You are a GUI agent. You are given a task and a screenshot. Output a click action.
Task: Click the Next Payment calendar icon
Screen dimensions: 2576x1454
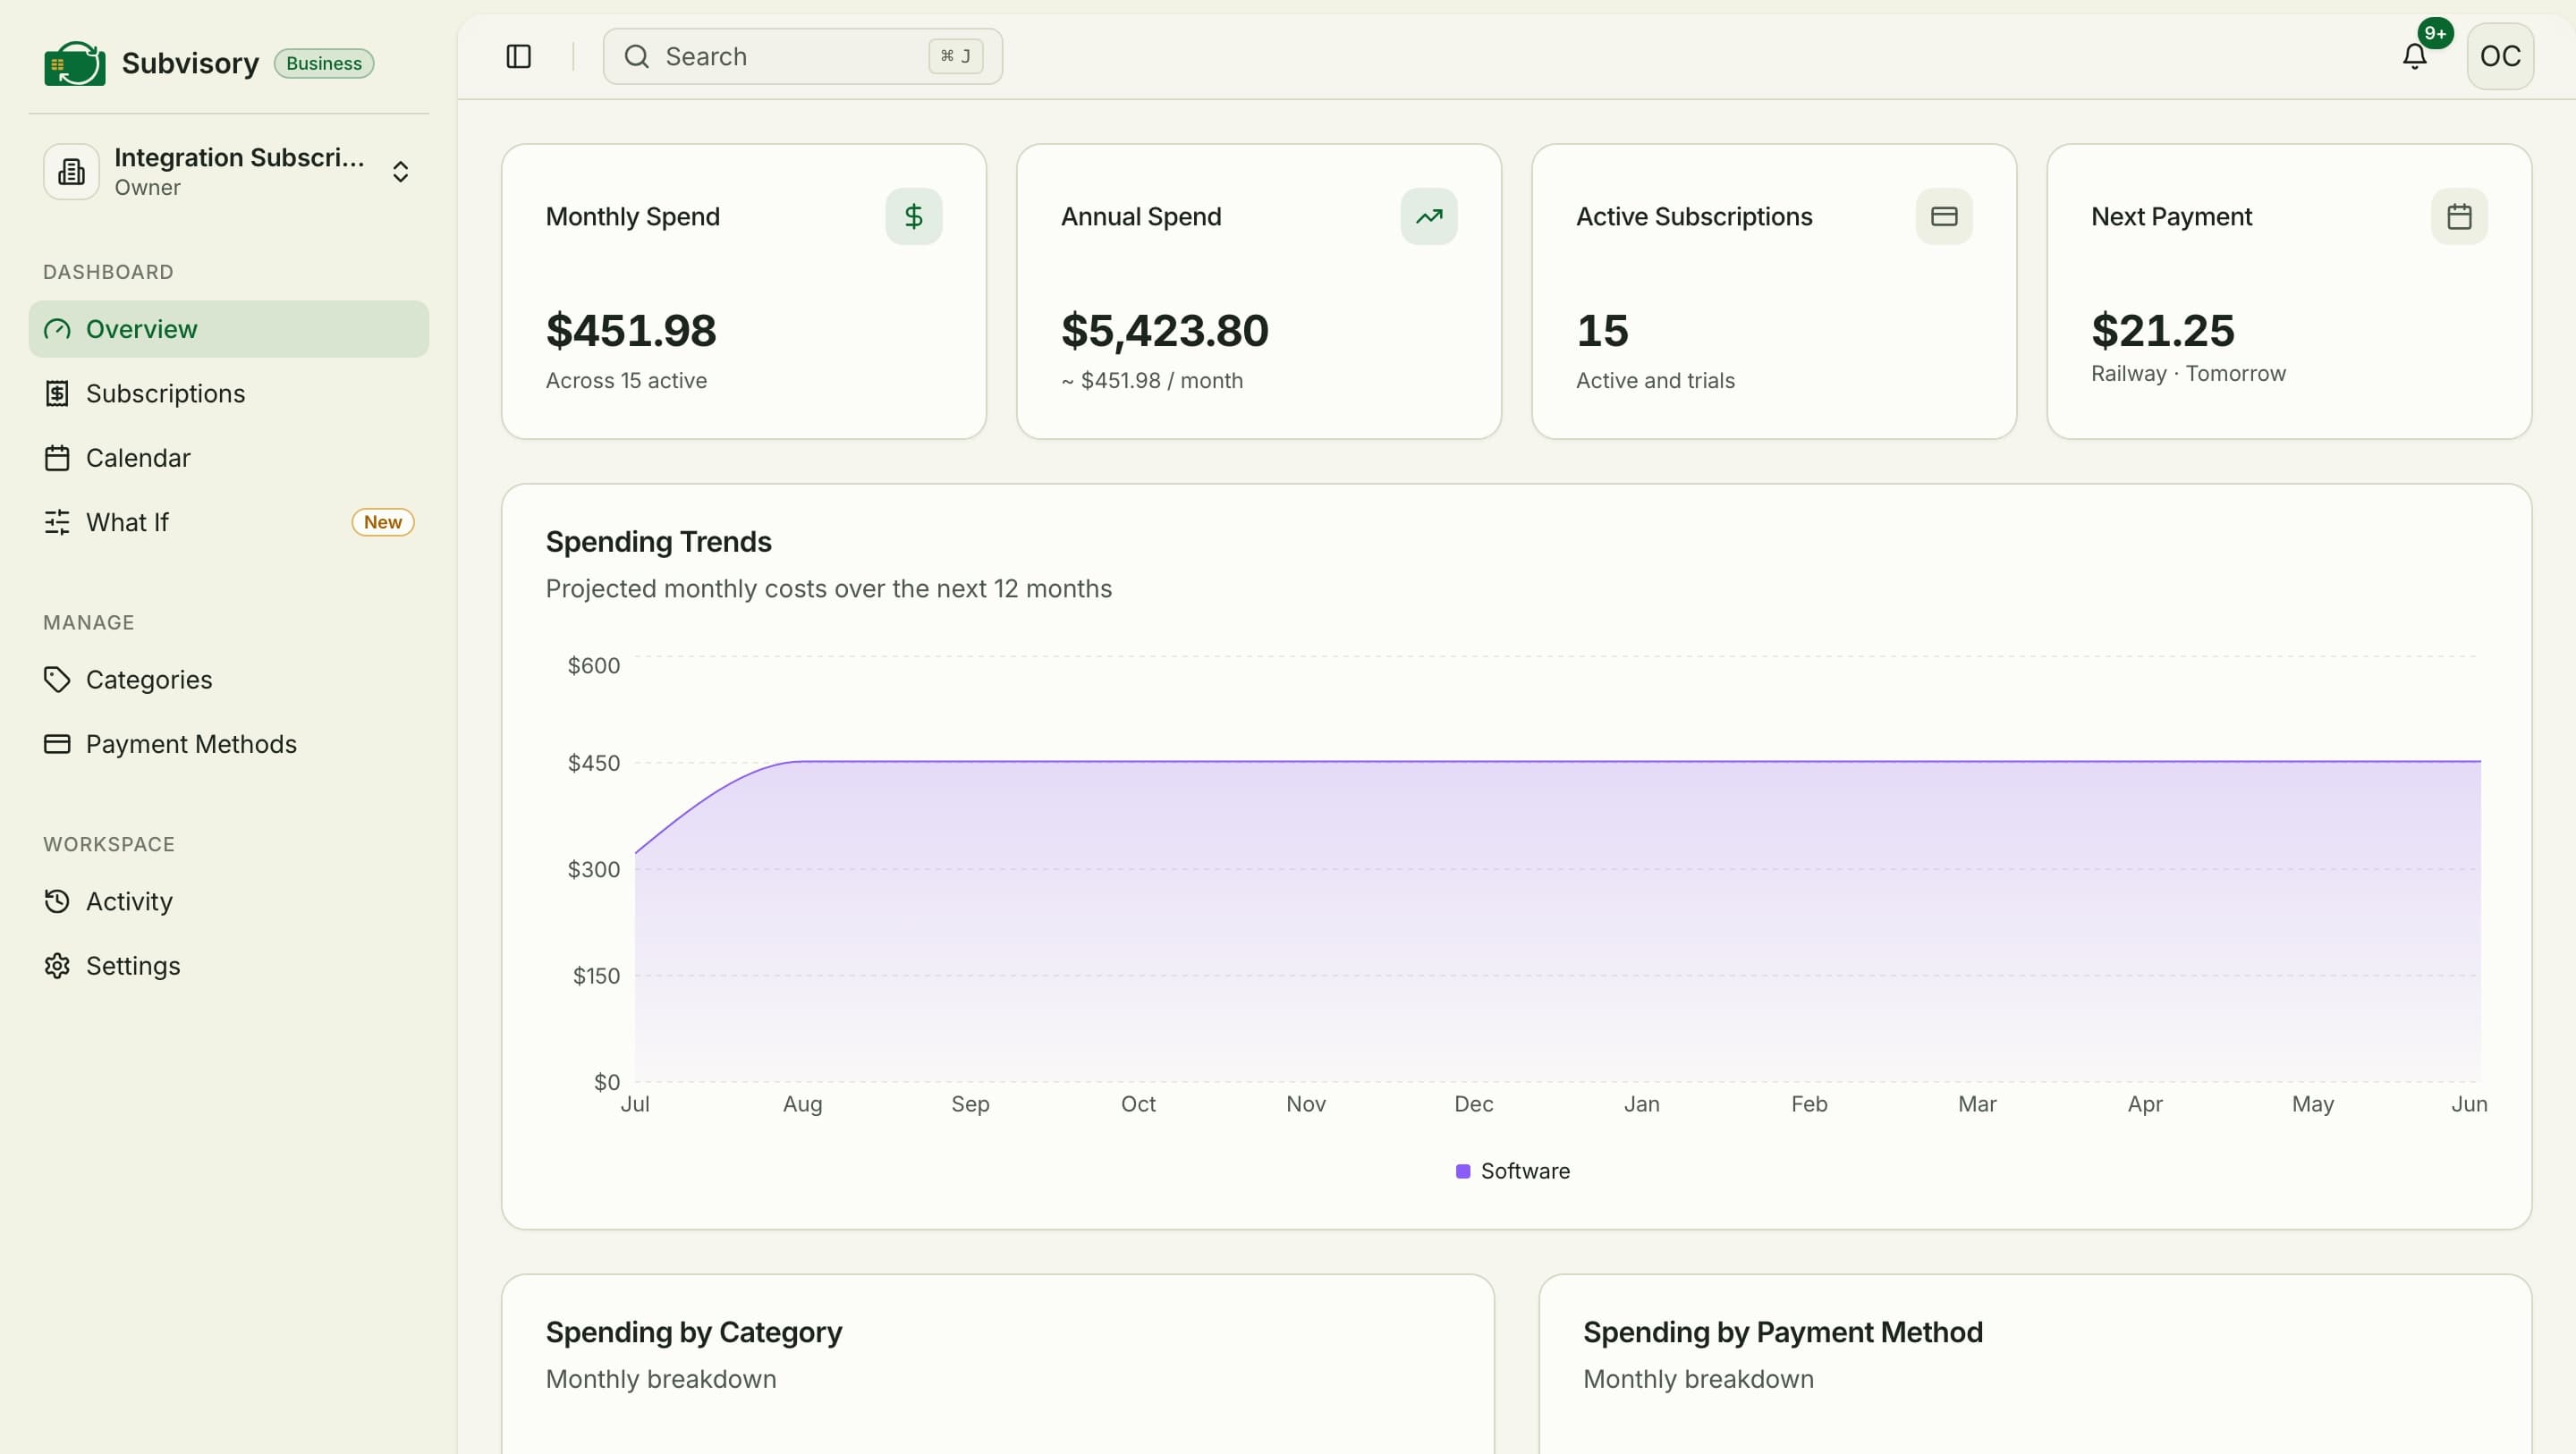[x=2458, y=216]
